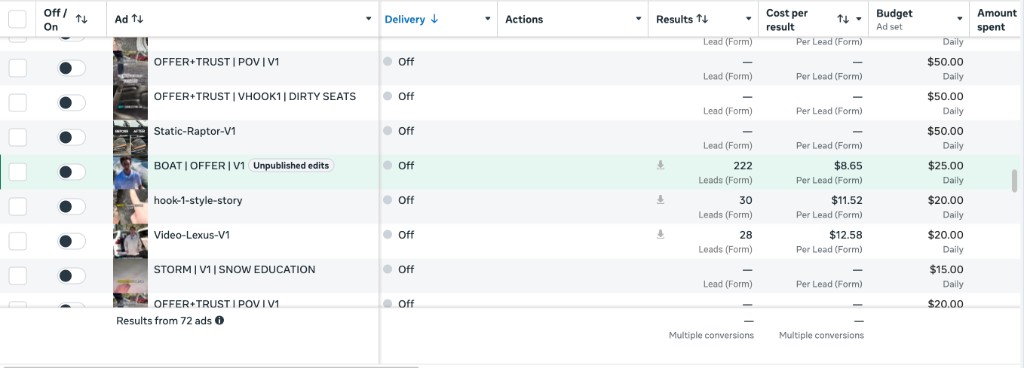Open the Delivery column dropdown arrow
This screenshot has width=1024, height=368.
(x=487, y=19)
